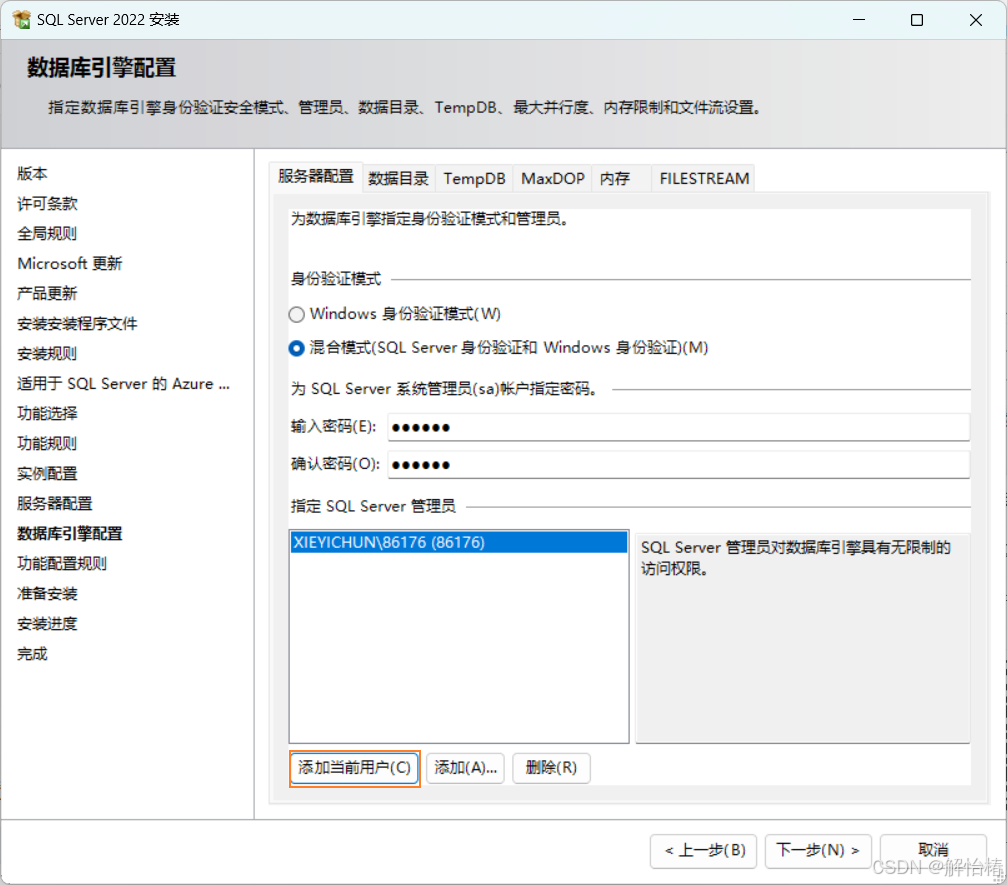Click the 取消 button
This screenshot has height=885, width=1007.
point(933,851)
